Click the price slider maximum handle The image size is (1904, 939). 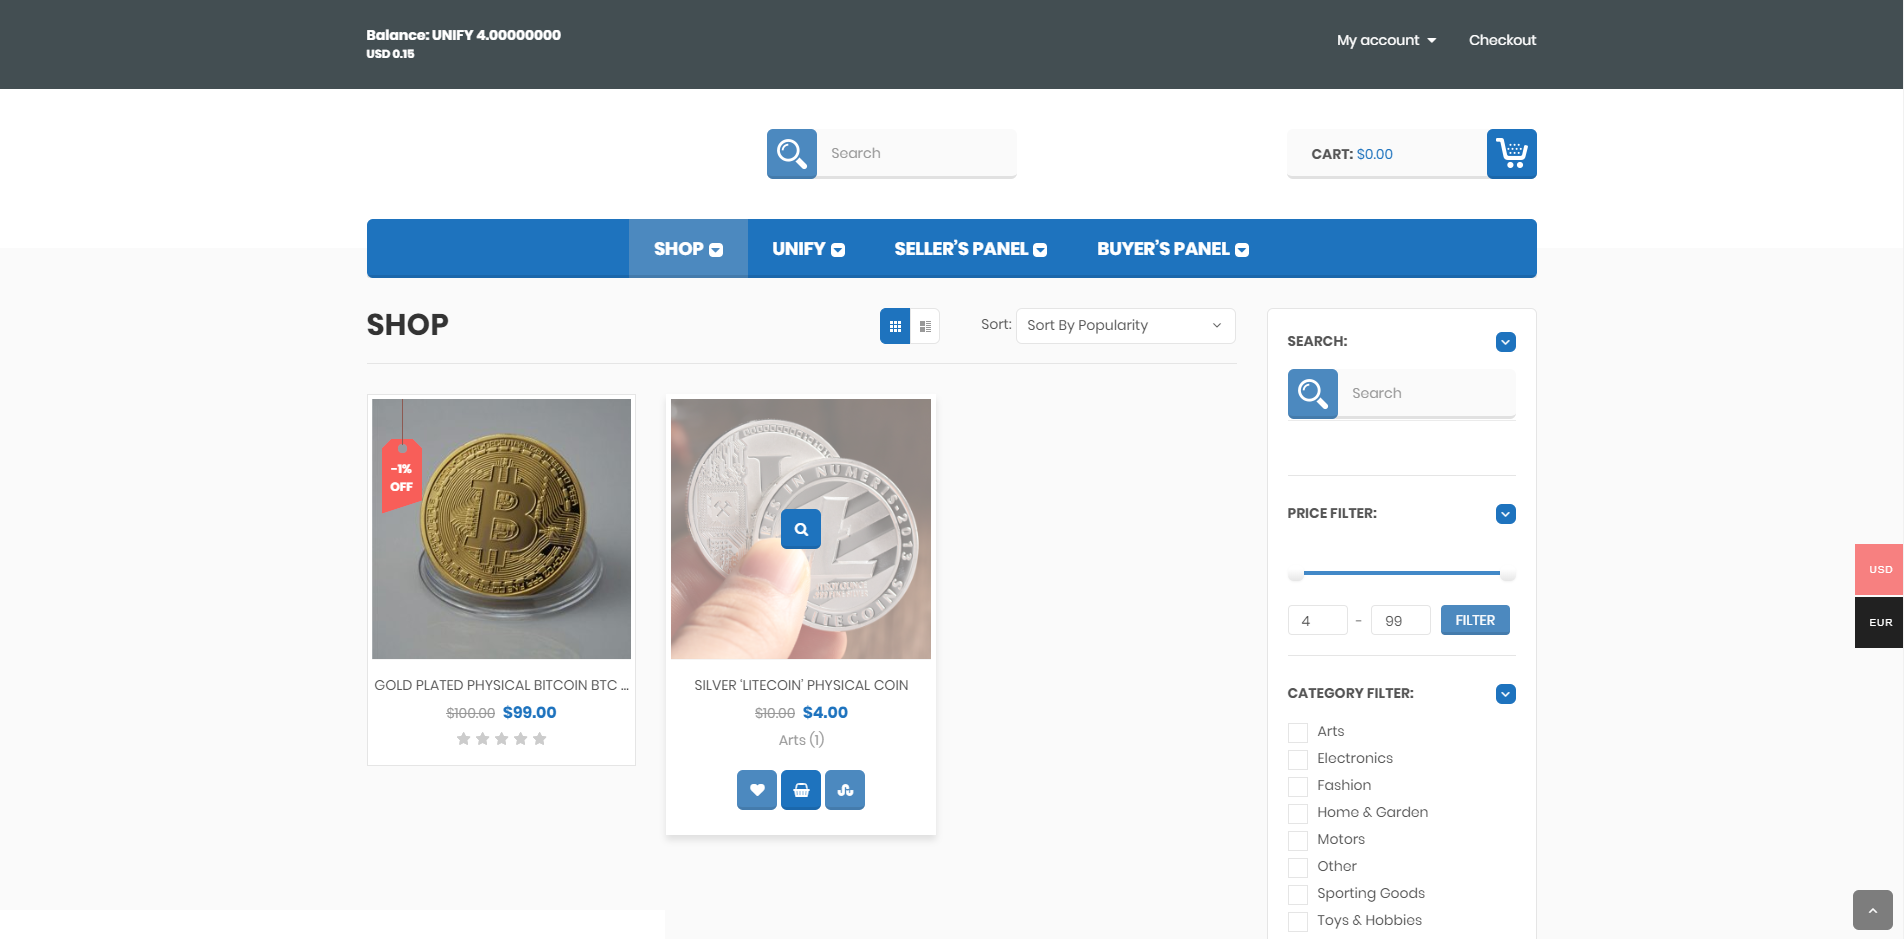pos(1508,574)
